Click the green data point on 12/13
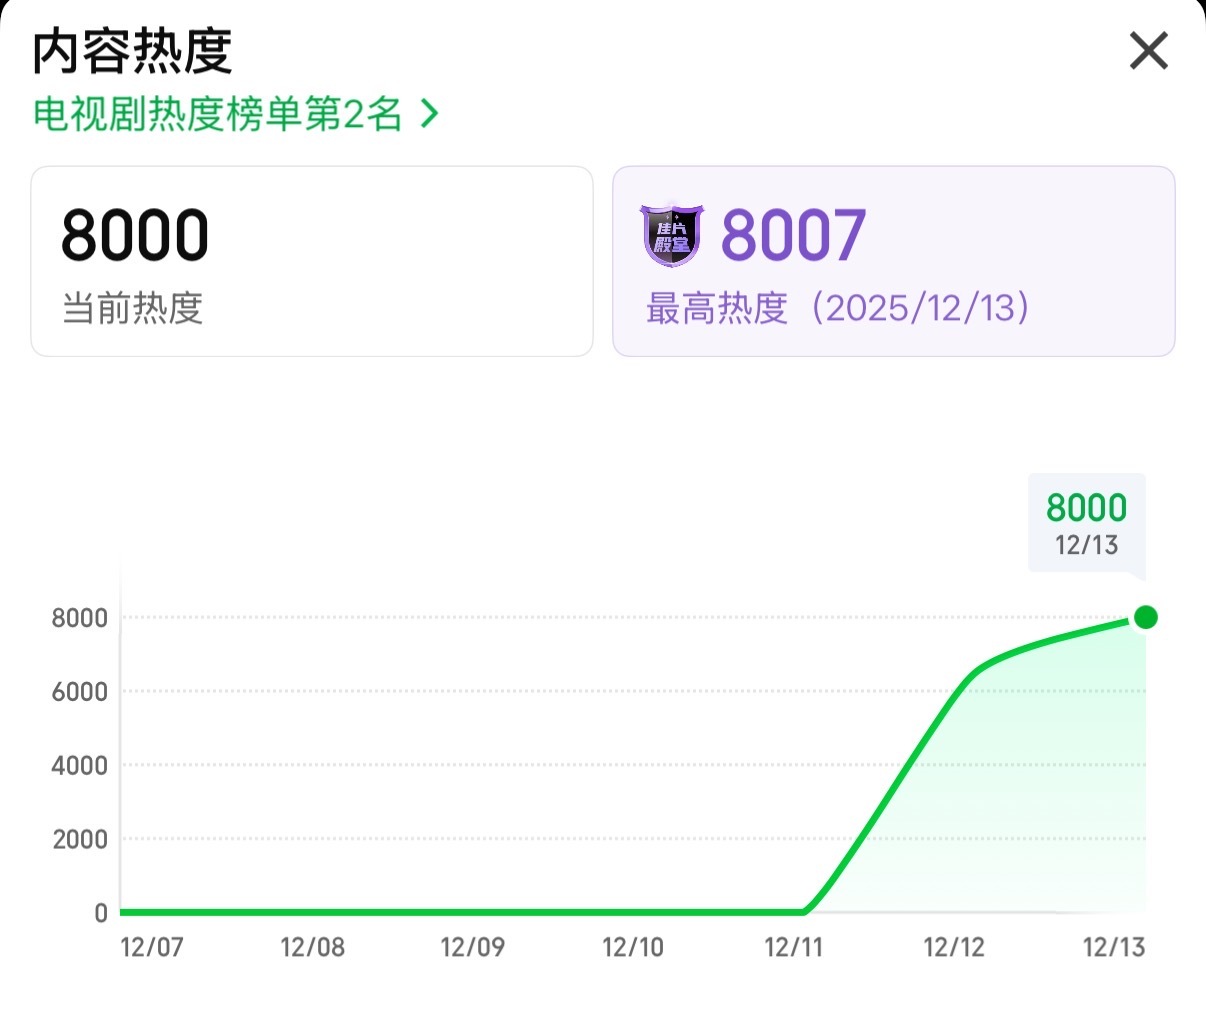 coord(1146,617)
